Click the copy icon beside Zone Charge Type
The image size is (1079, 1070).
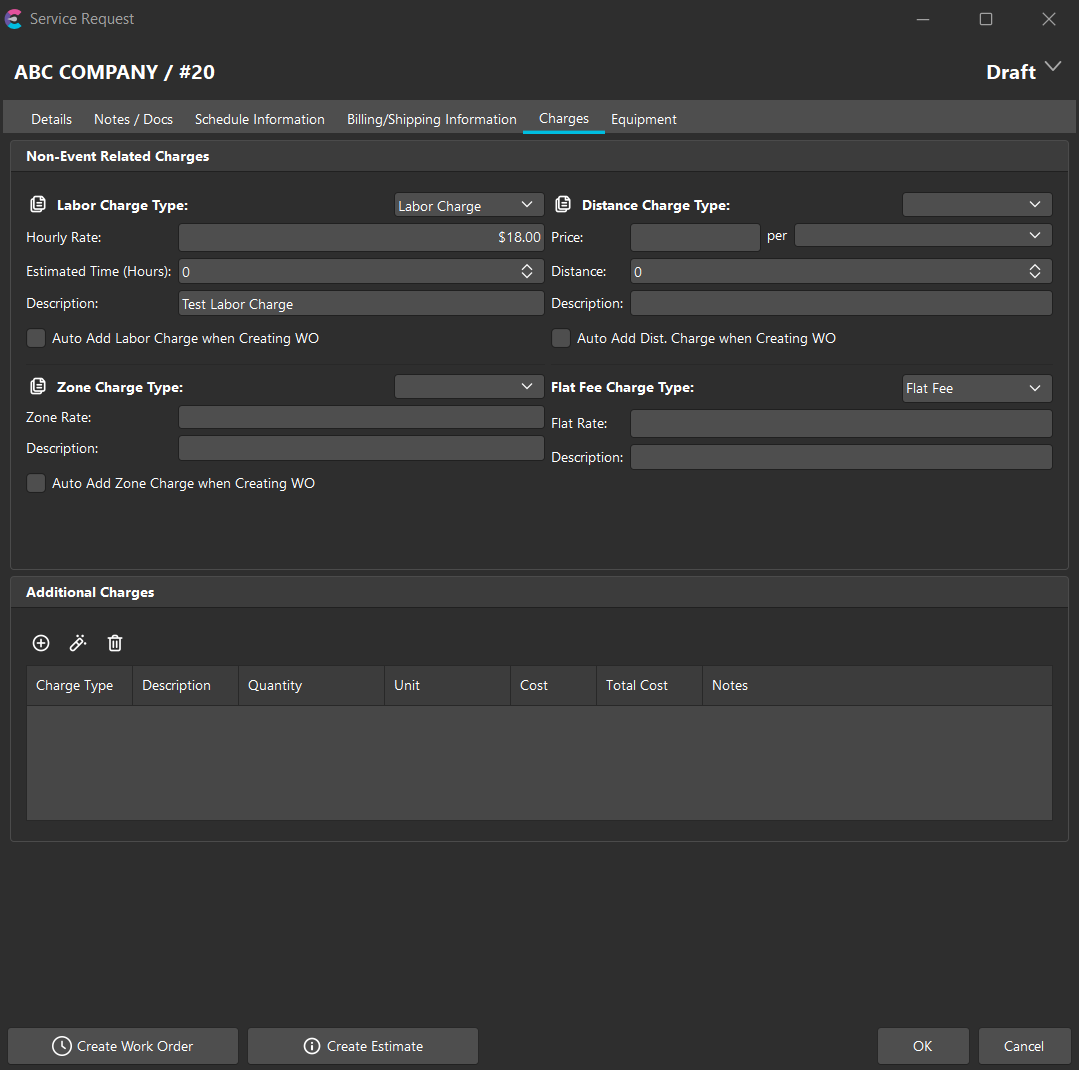[38, 387]
